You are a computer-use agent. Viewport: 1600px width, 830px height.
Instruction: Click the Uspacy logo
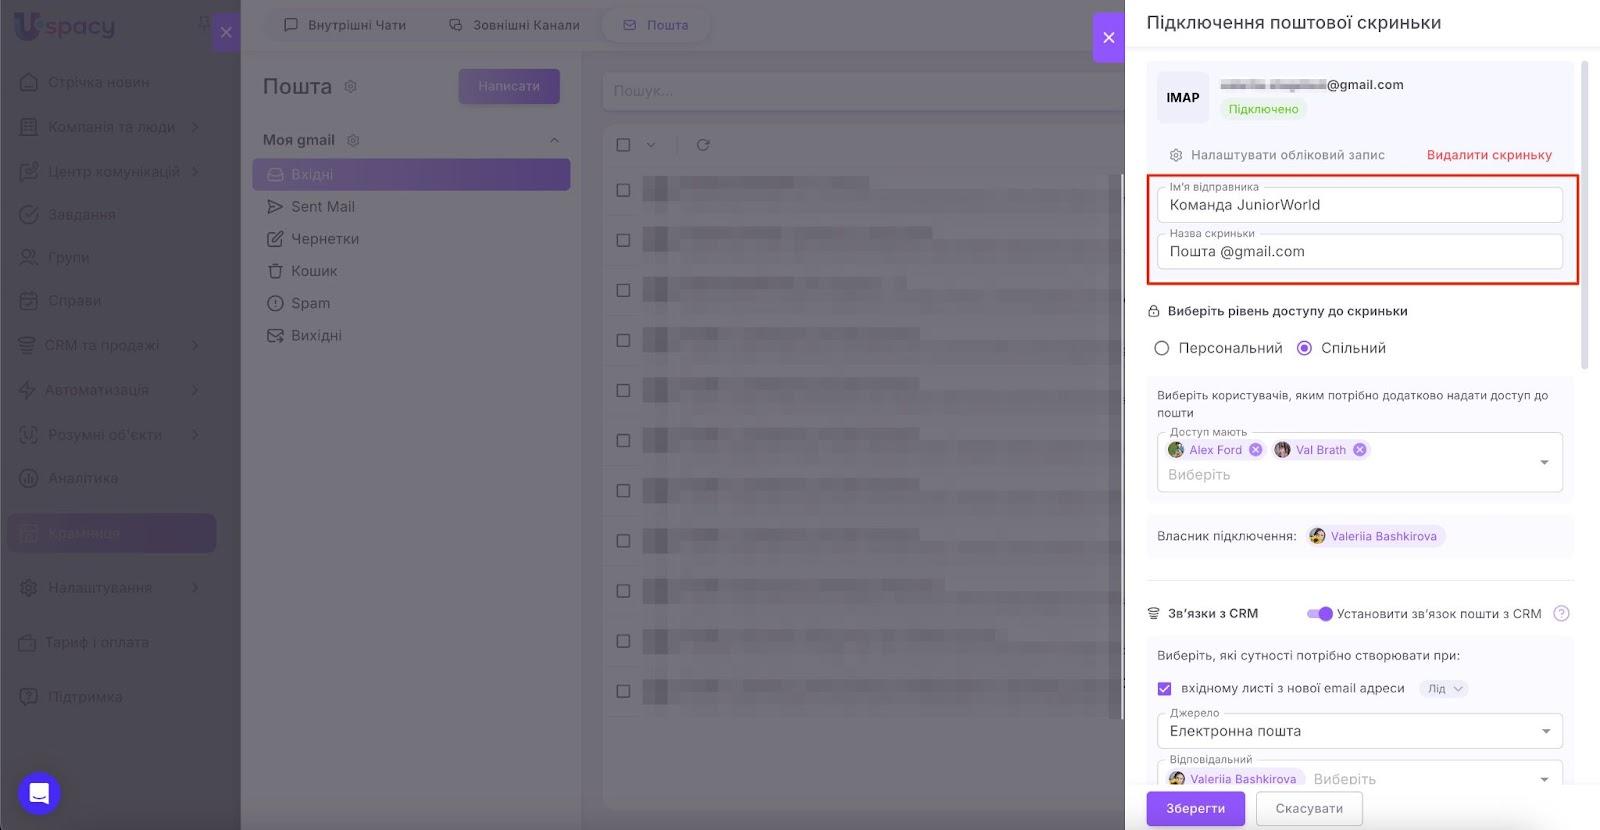[x=65, y=27]
